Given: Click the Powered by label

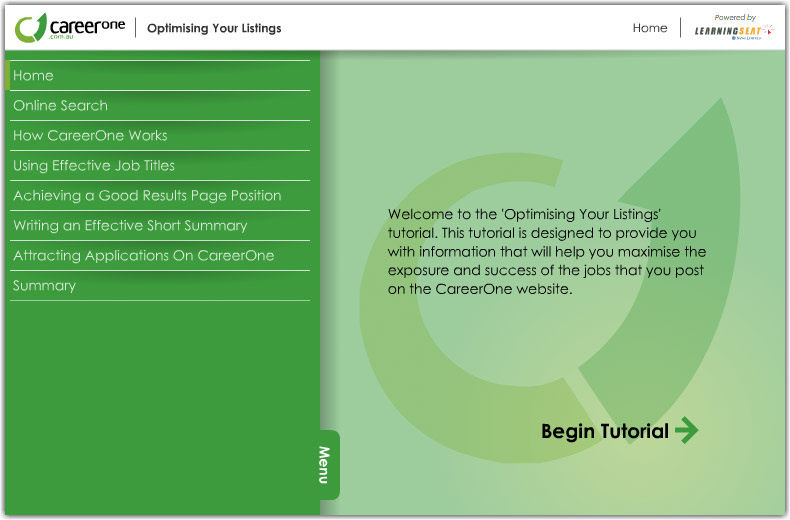Looking at the screenshot, I should [735, 18].
